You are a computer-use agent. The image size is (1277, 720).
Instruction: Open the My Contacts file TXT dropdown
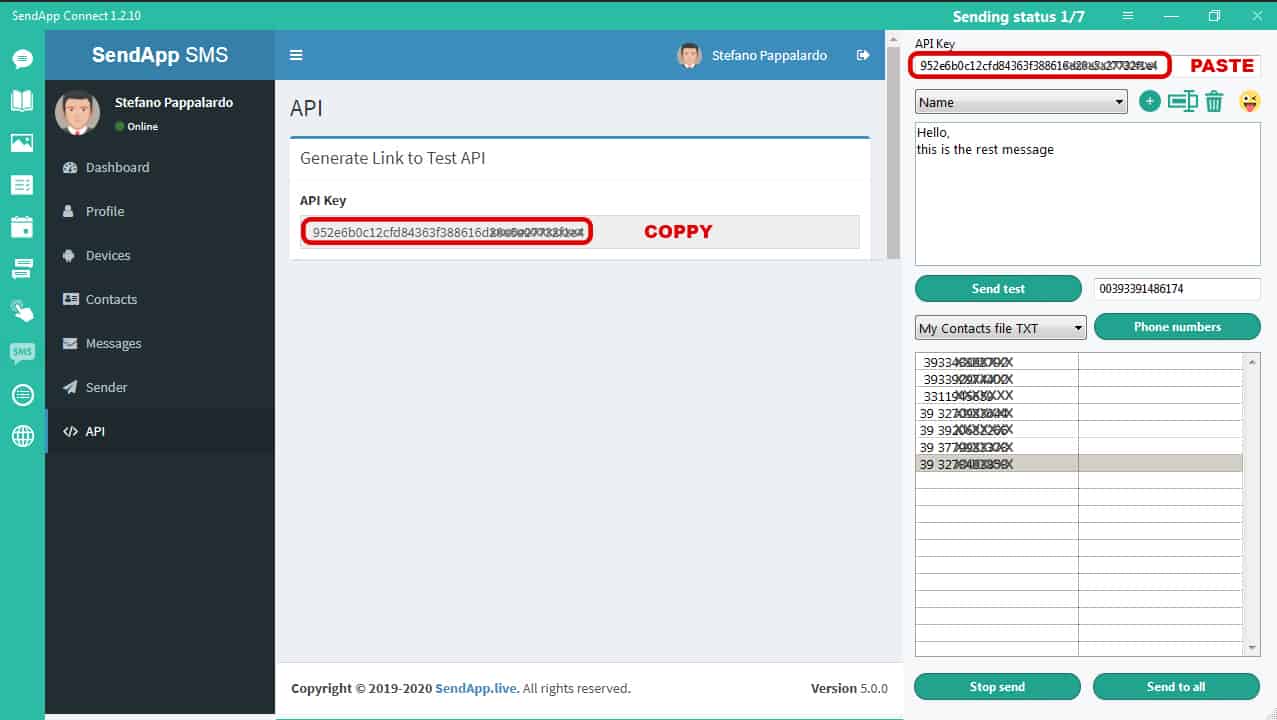pos(1000,328)
